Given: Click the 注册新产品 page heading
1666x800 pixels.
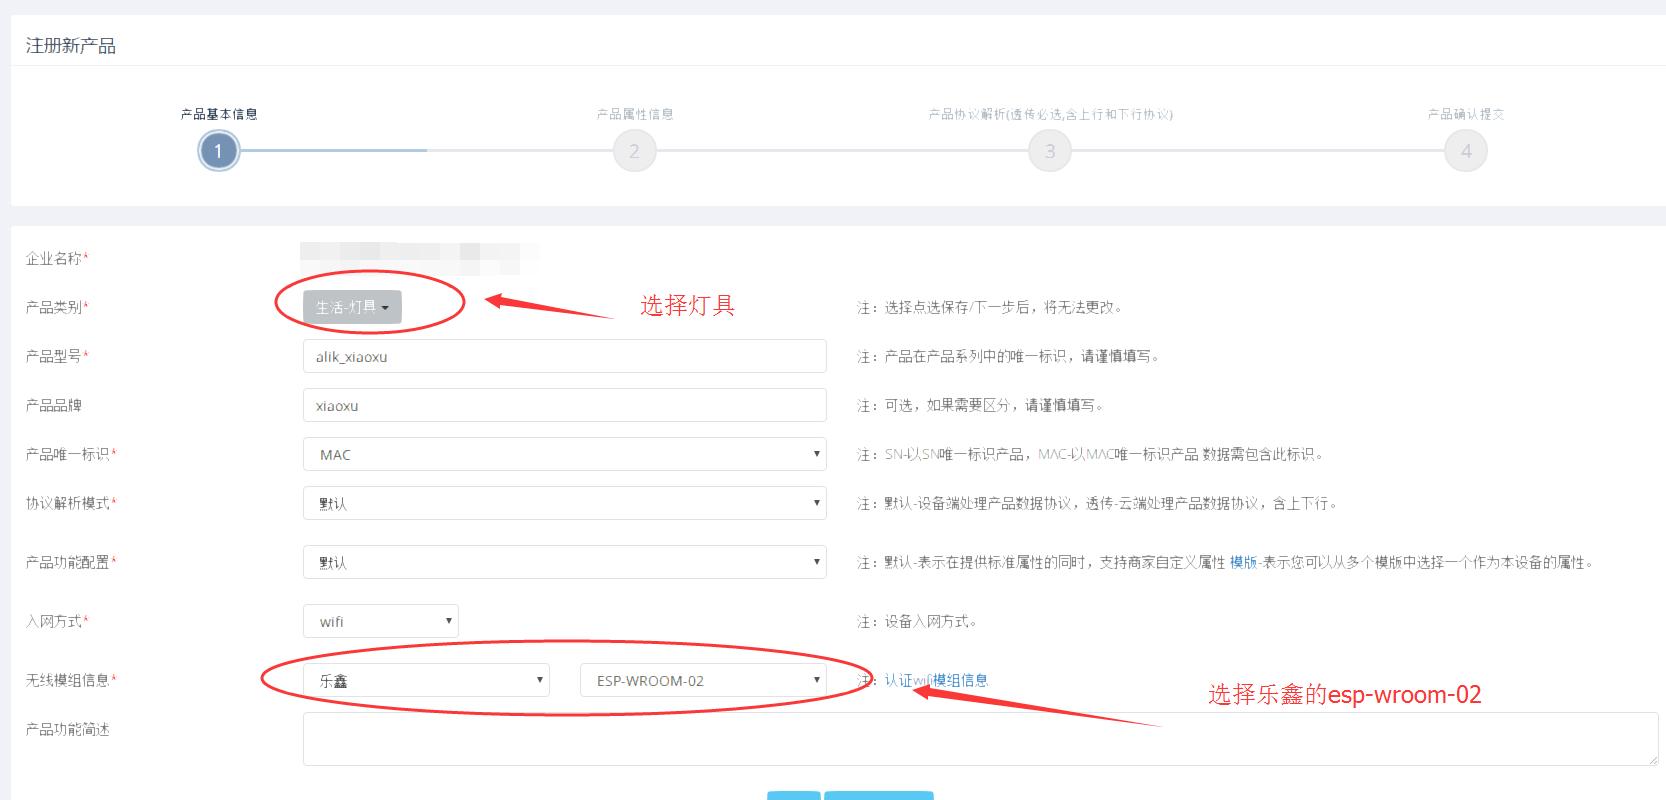Looking at the screenshot, I should point(71,46).
